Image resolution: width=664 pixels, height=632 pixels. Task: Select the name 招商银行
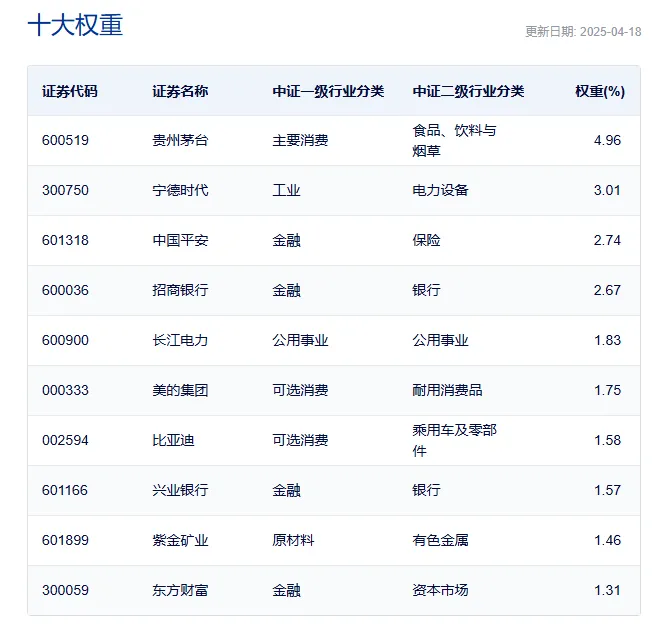[180, 290]
